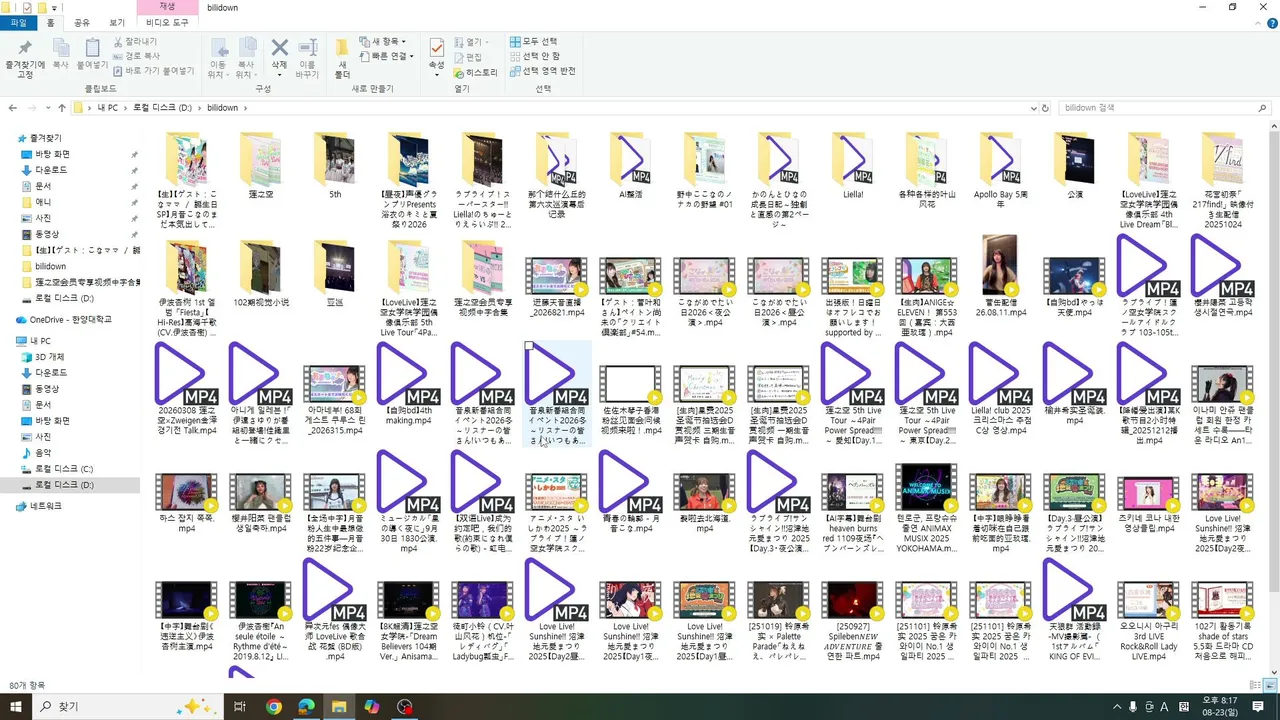Switch to the 홈 ribbon tab
1280x720 pixels.
(51, 22)
